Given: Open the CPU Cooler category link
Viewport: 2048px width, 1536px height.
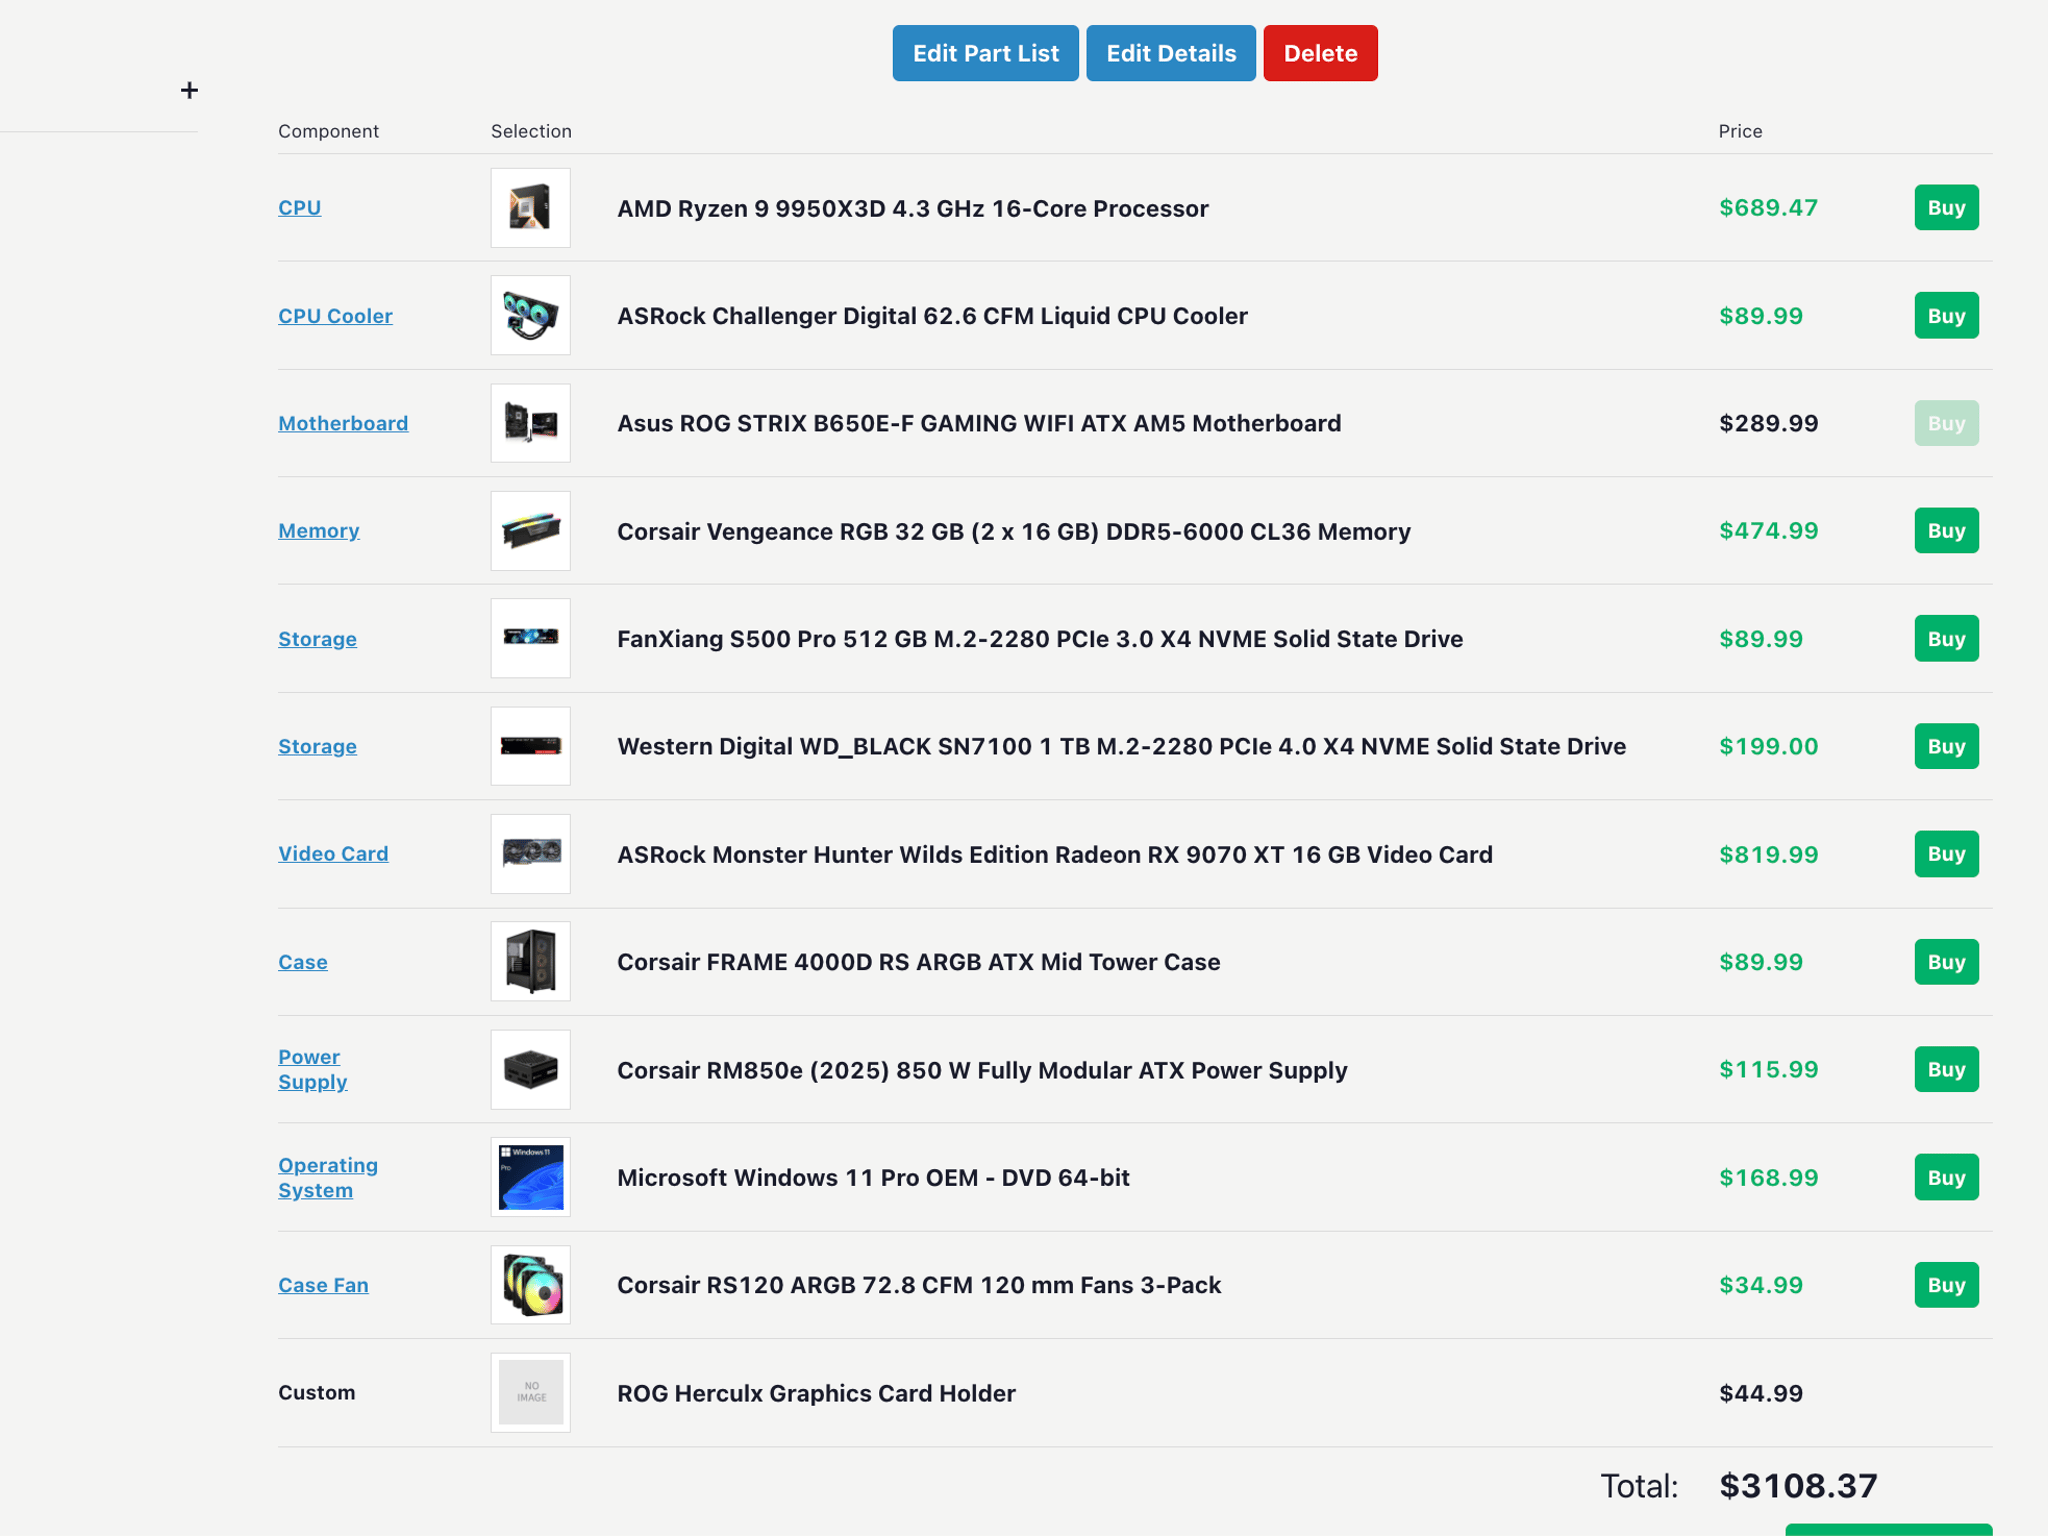Looking at the screenshot, I should coord(335,315).
